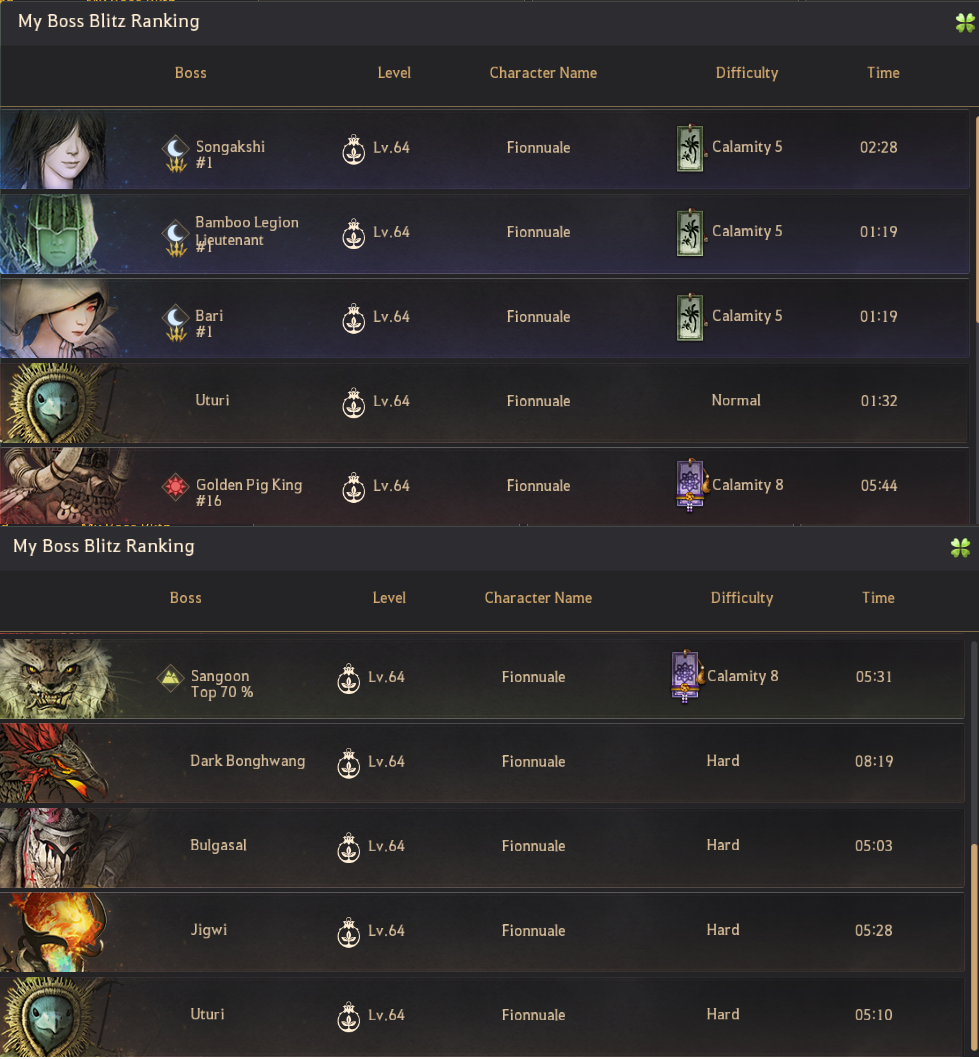Screen dimensions: 979x1059
Task: Click the red sun rank icon beside Golden Pig King
Action: 176,486
